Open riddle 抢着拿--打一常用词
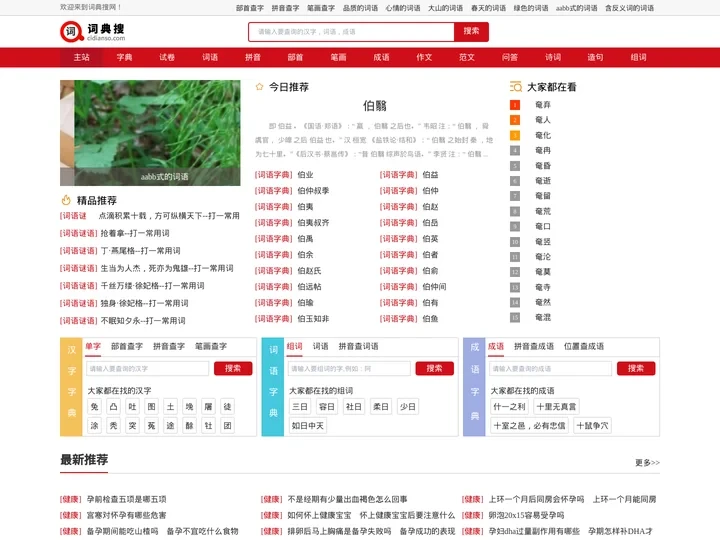This screenshot has width=720, height=540. point(135,233)
